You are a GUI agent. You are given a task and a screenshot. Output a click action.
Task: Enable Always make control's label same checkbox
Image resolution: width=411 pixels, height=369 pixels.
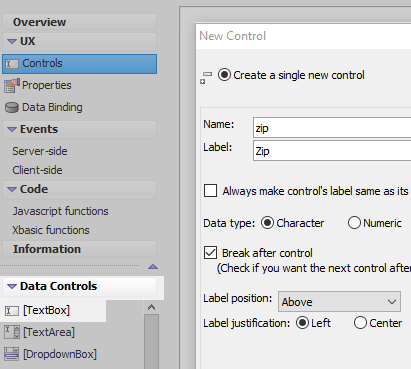[x=210, y=191]
